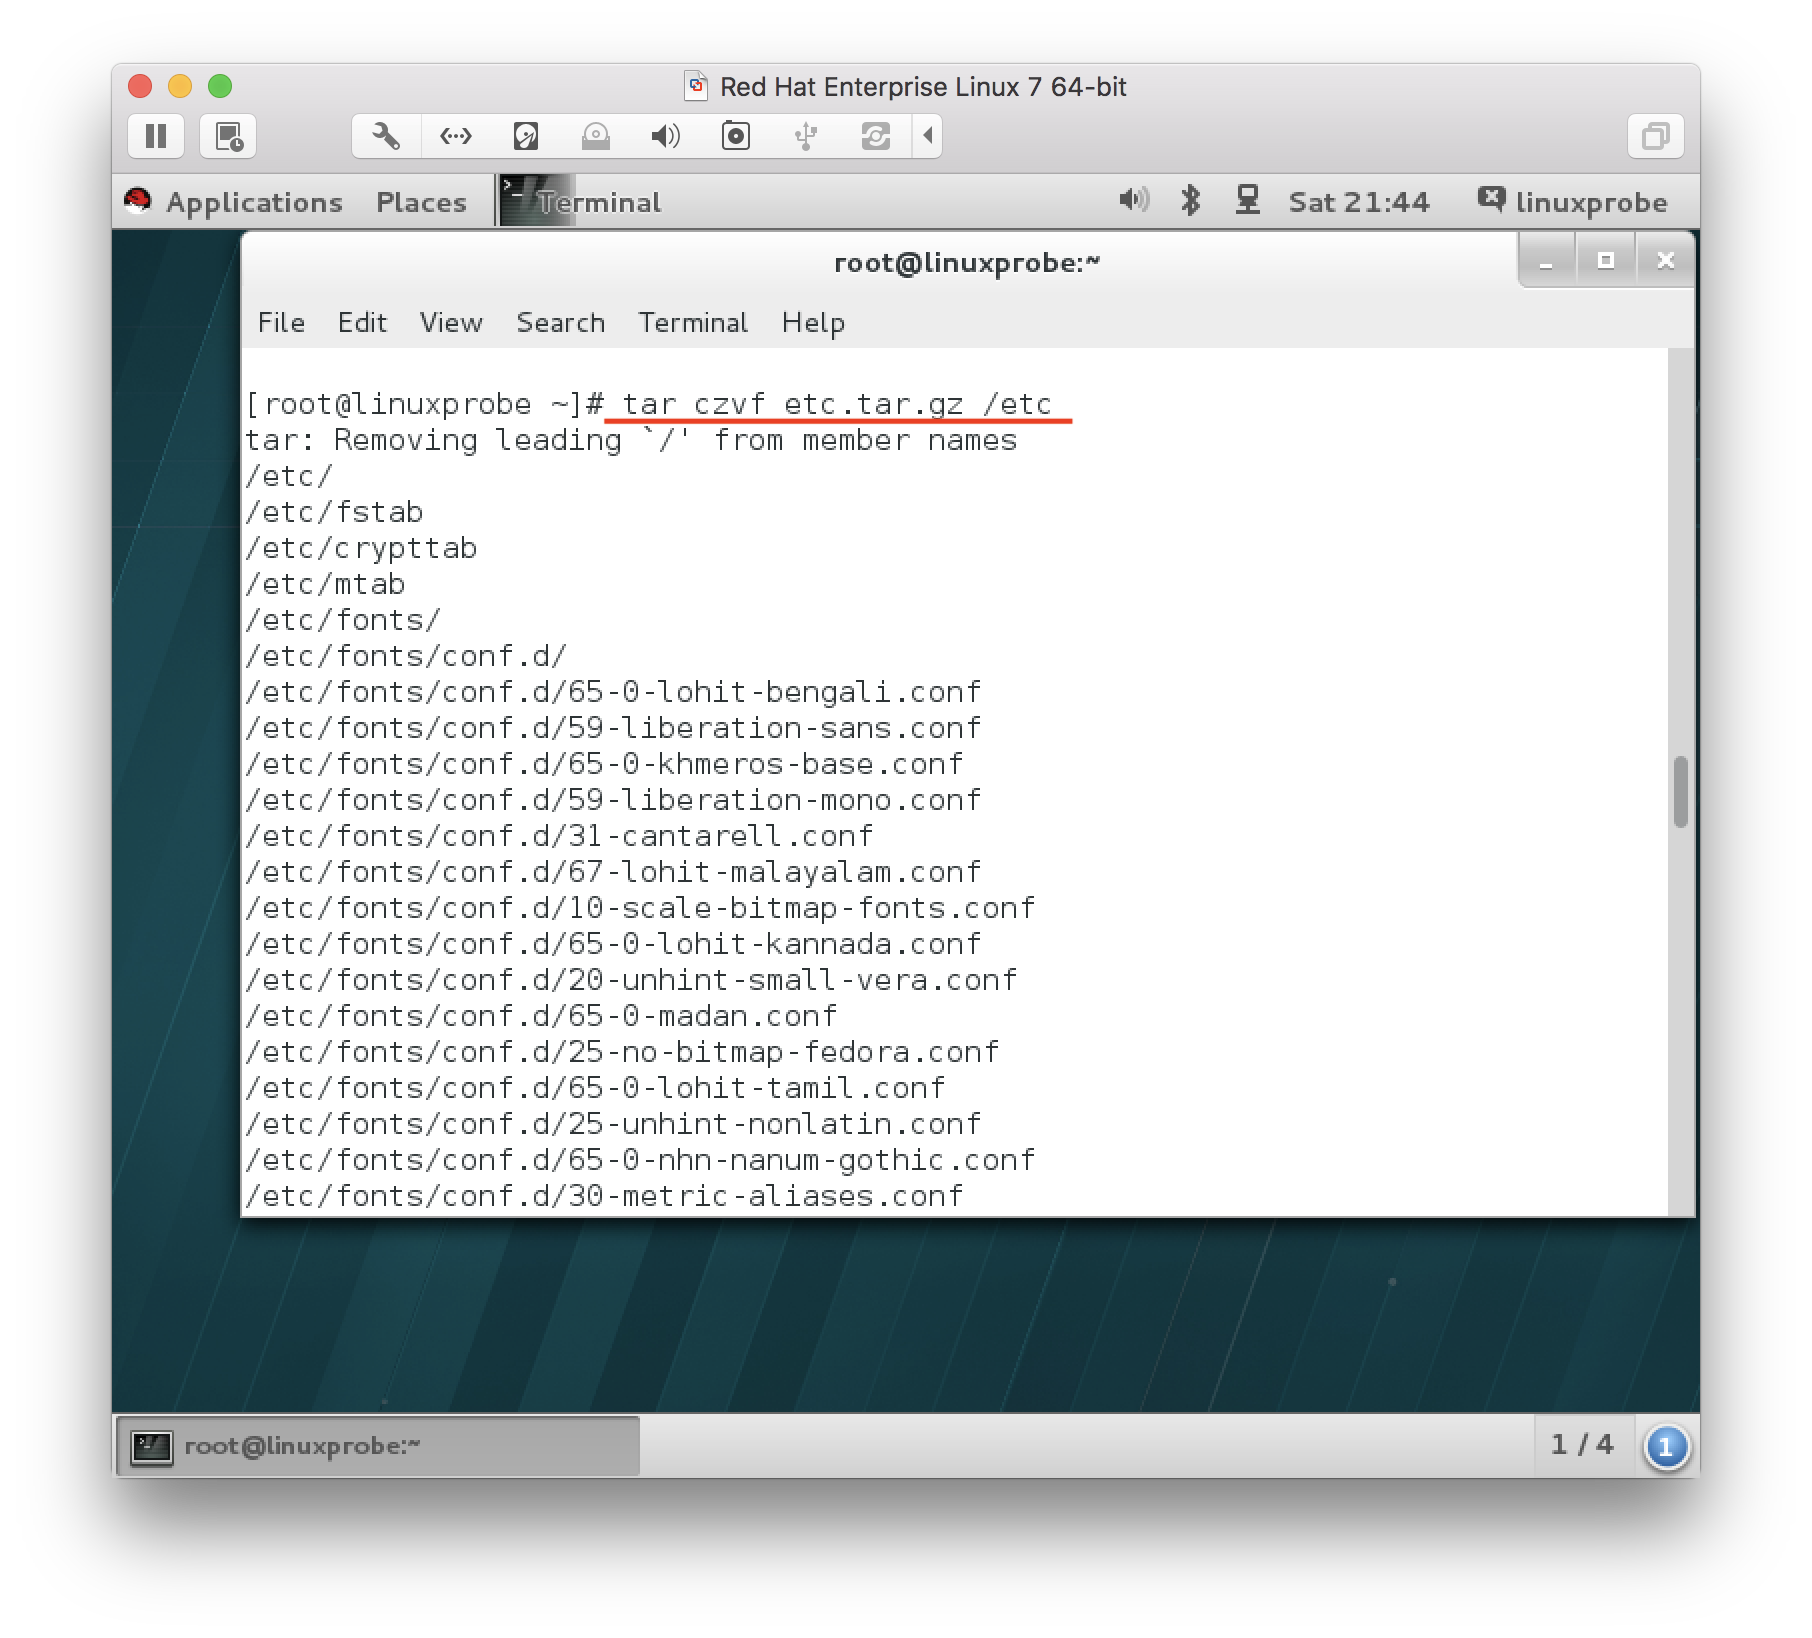1812x1638 pixels.
Task: Open the terminal Help menu
Action: (x=813, y=323)
